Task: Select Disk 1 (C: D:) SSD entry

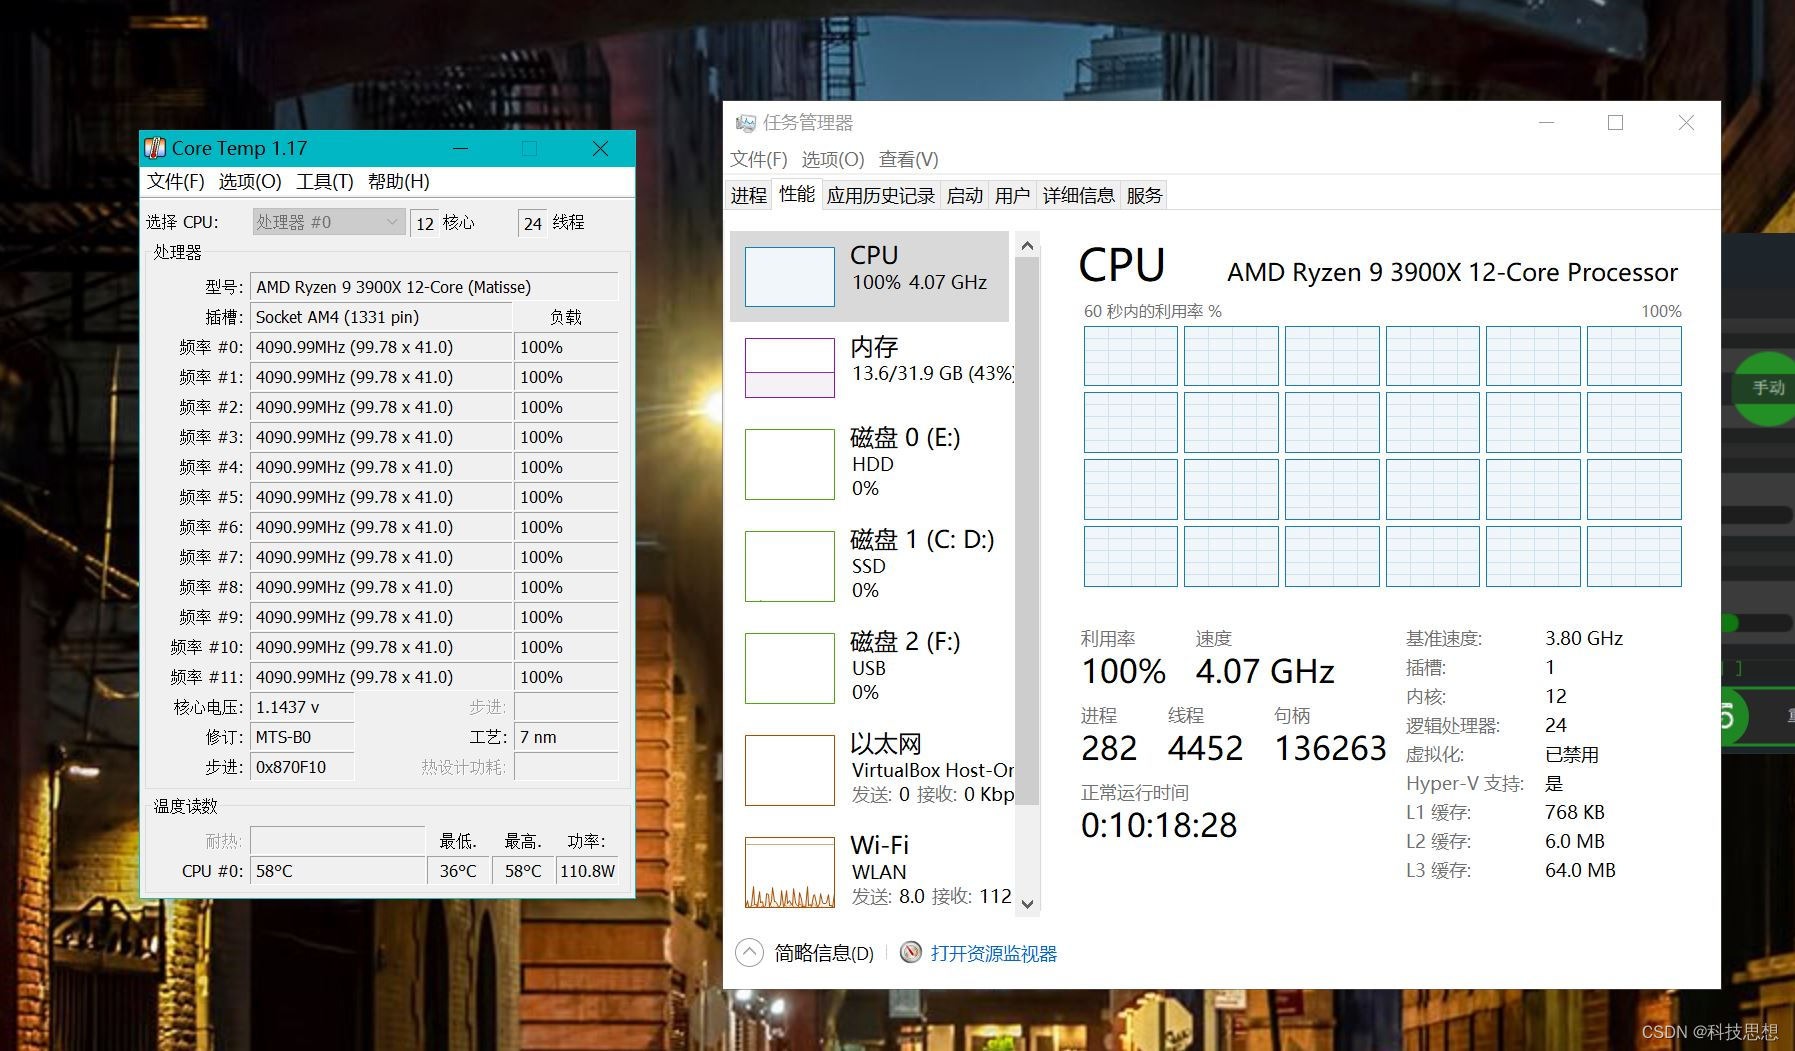Action: click(869, 565)
